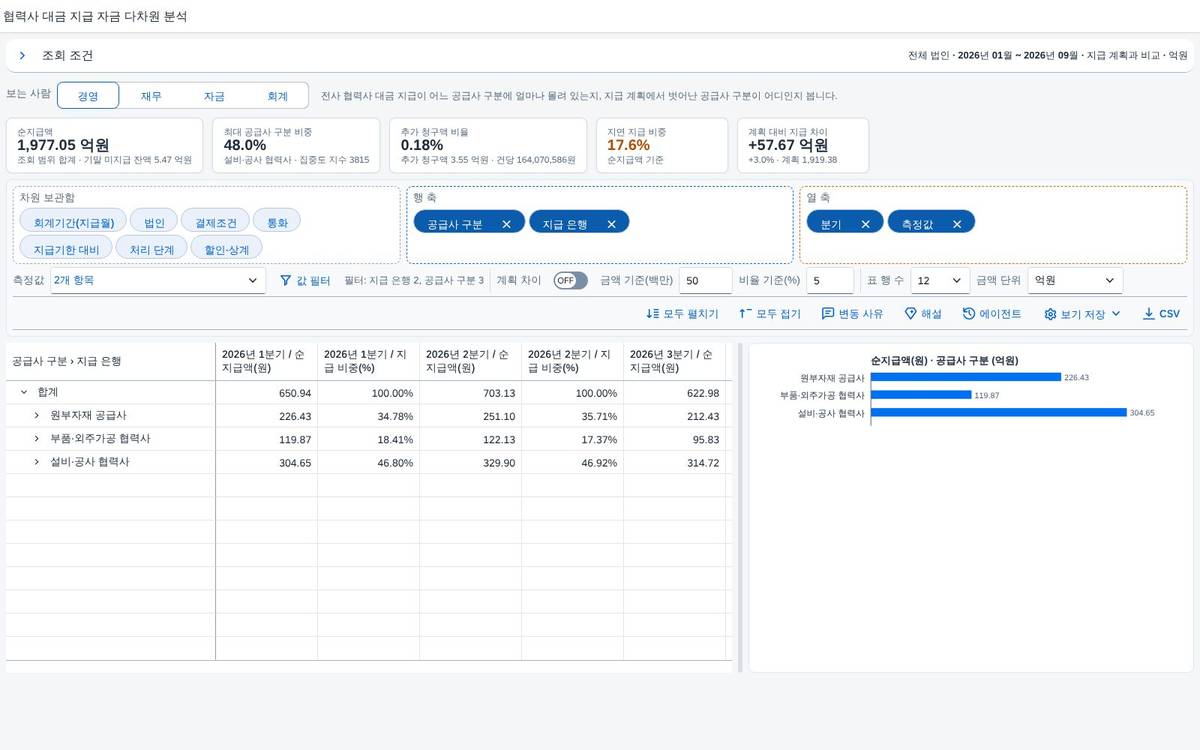Expand the 부품·외주가공 협력사 row
This screenshot has height=750, width=1200.
point(36,439)
